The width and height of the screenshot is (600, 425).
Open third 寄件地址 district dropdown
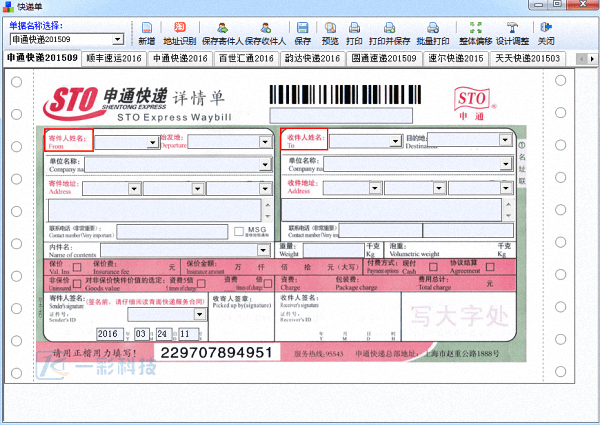[266, 189]
